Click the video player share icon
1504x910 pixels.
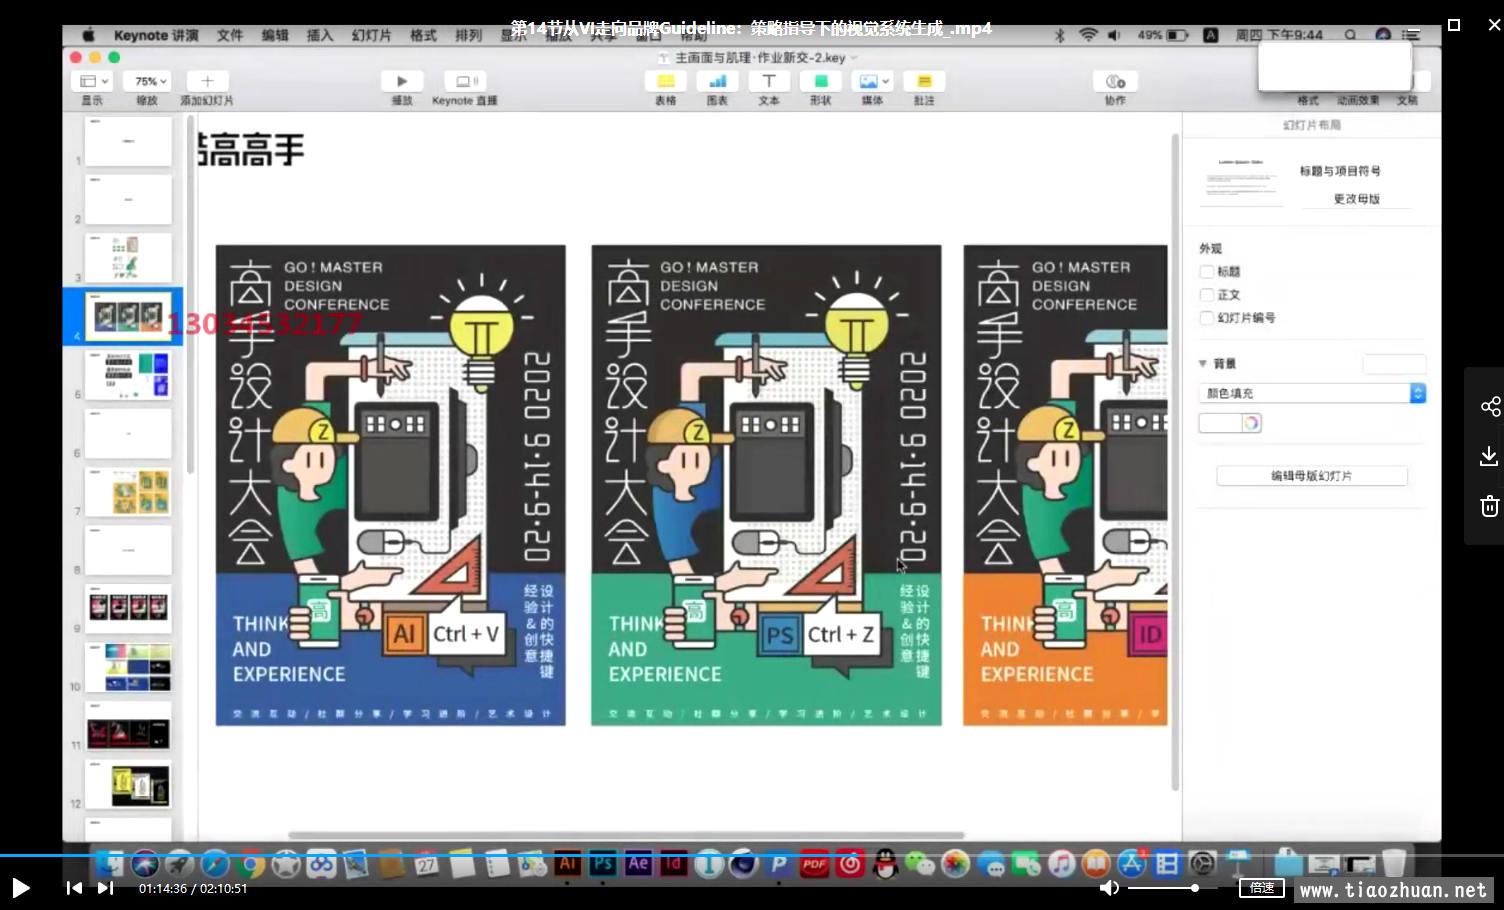pyautogui.click(x=1490, y=406)
